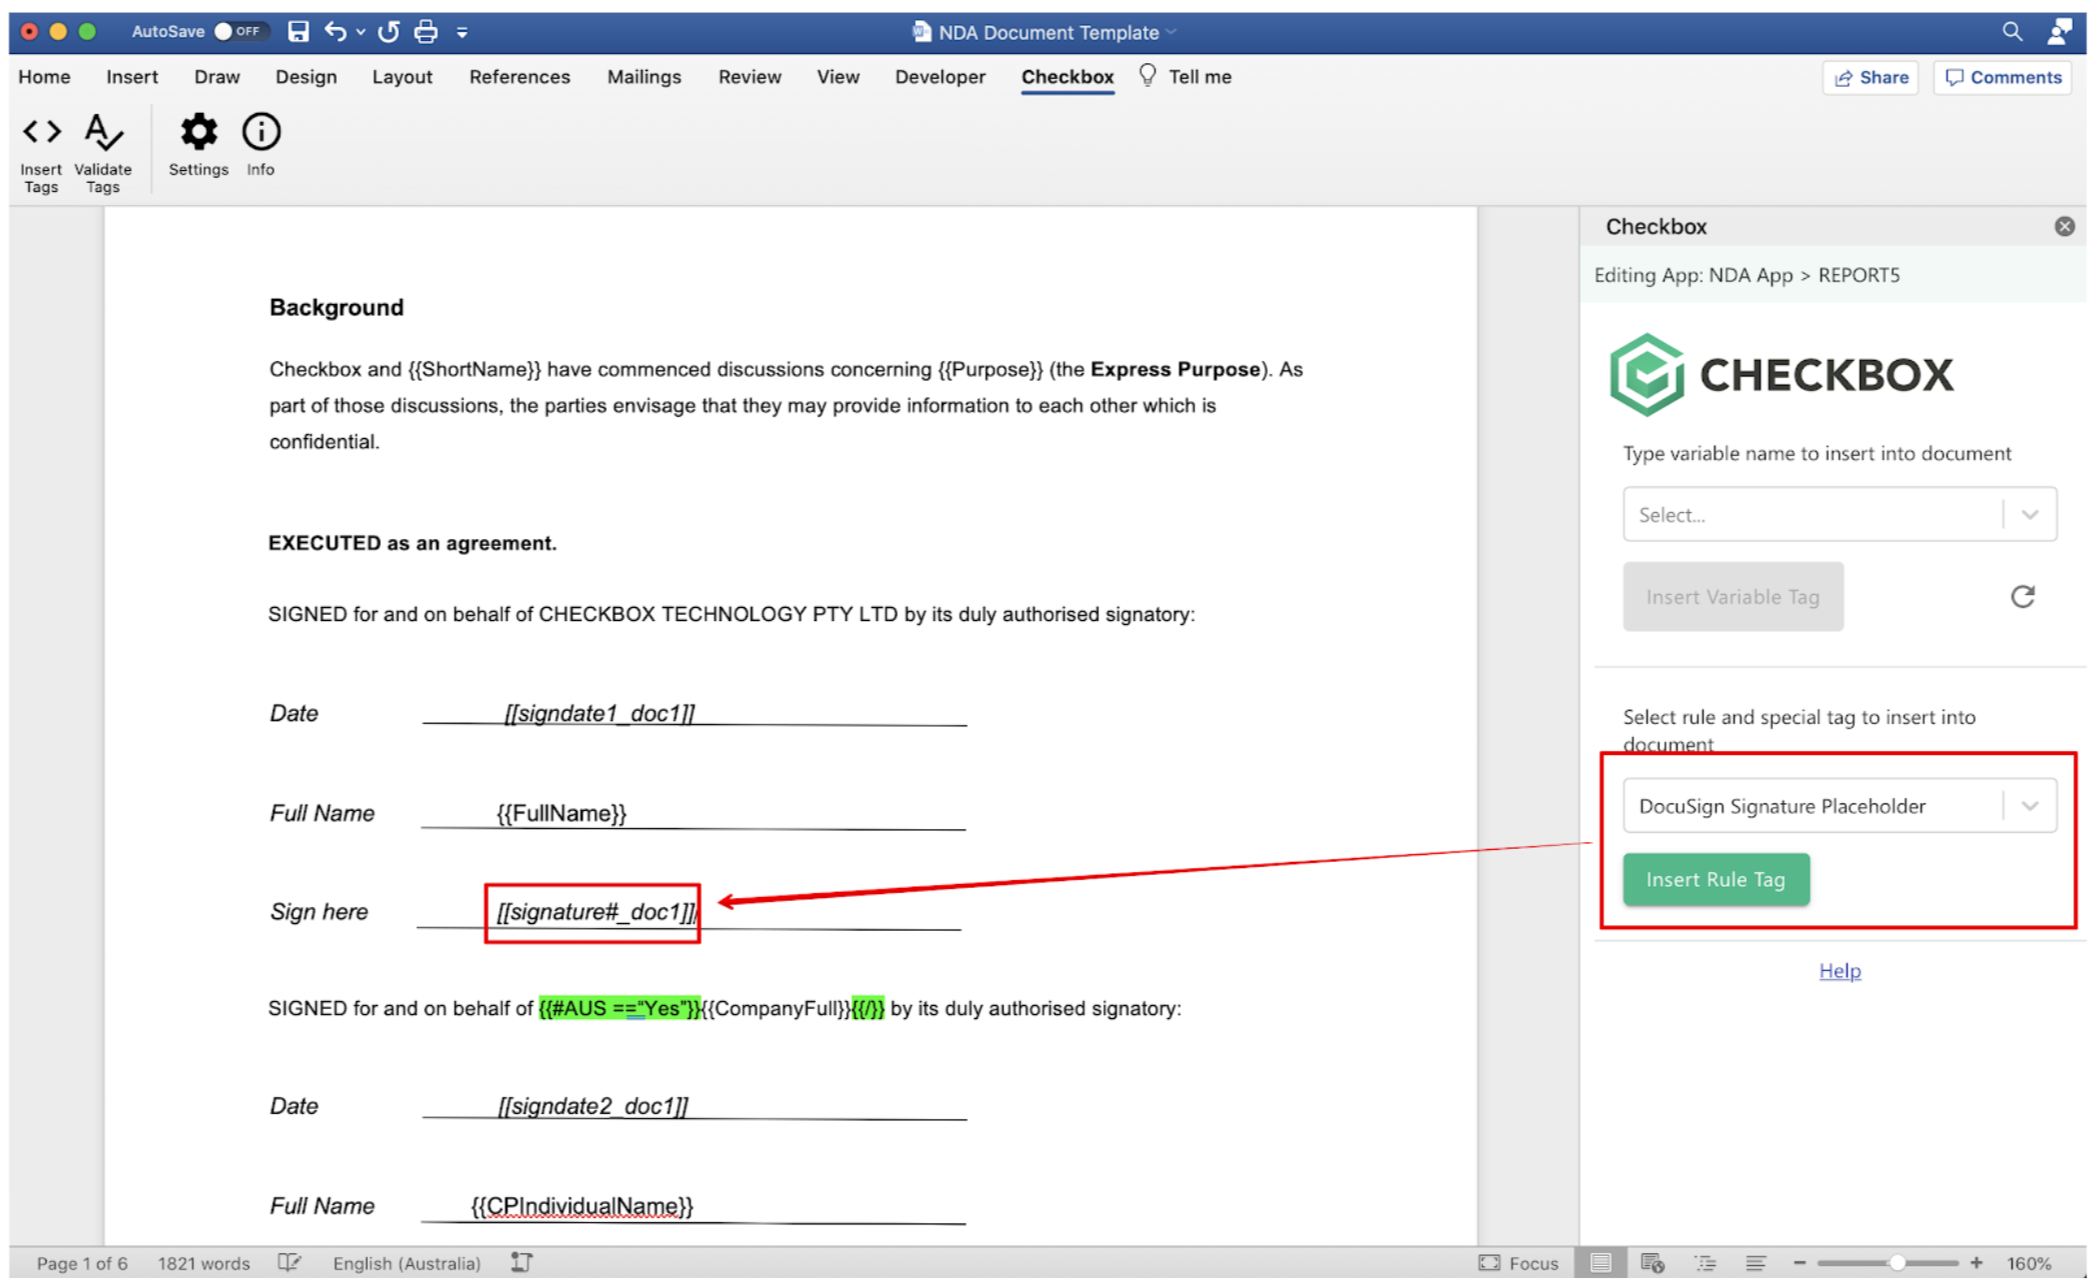The image size is (2092, 1288).
Task: Open the View tab
Action: coord(837,77)
